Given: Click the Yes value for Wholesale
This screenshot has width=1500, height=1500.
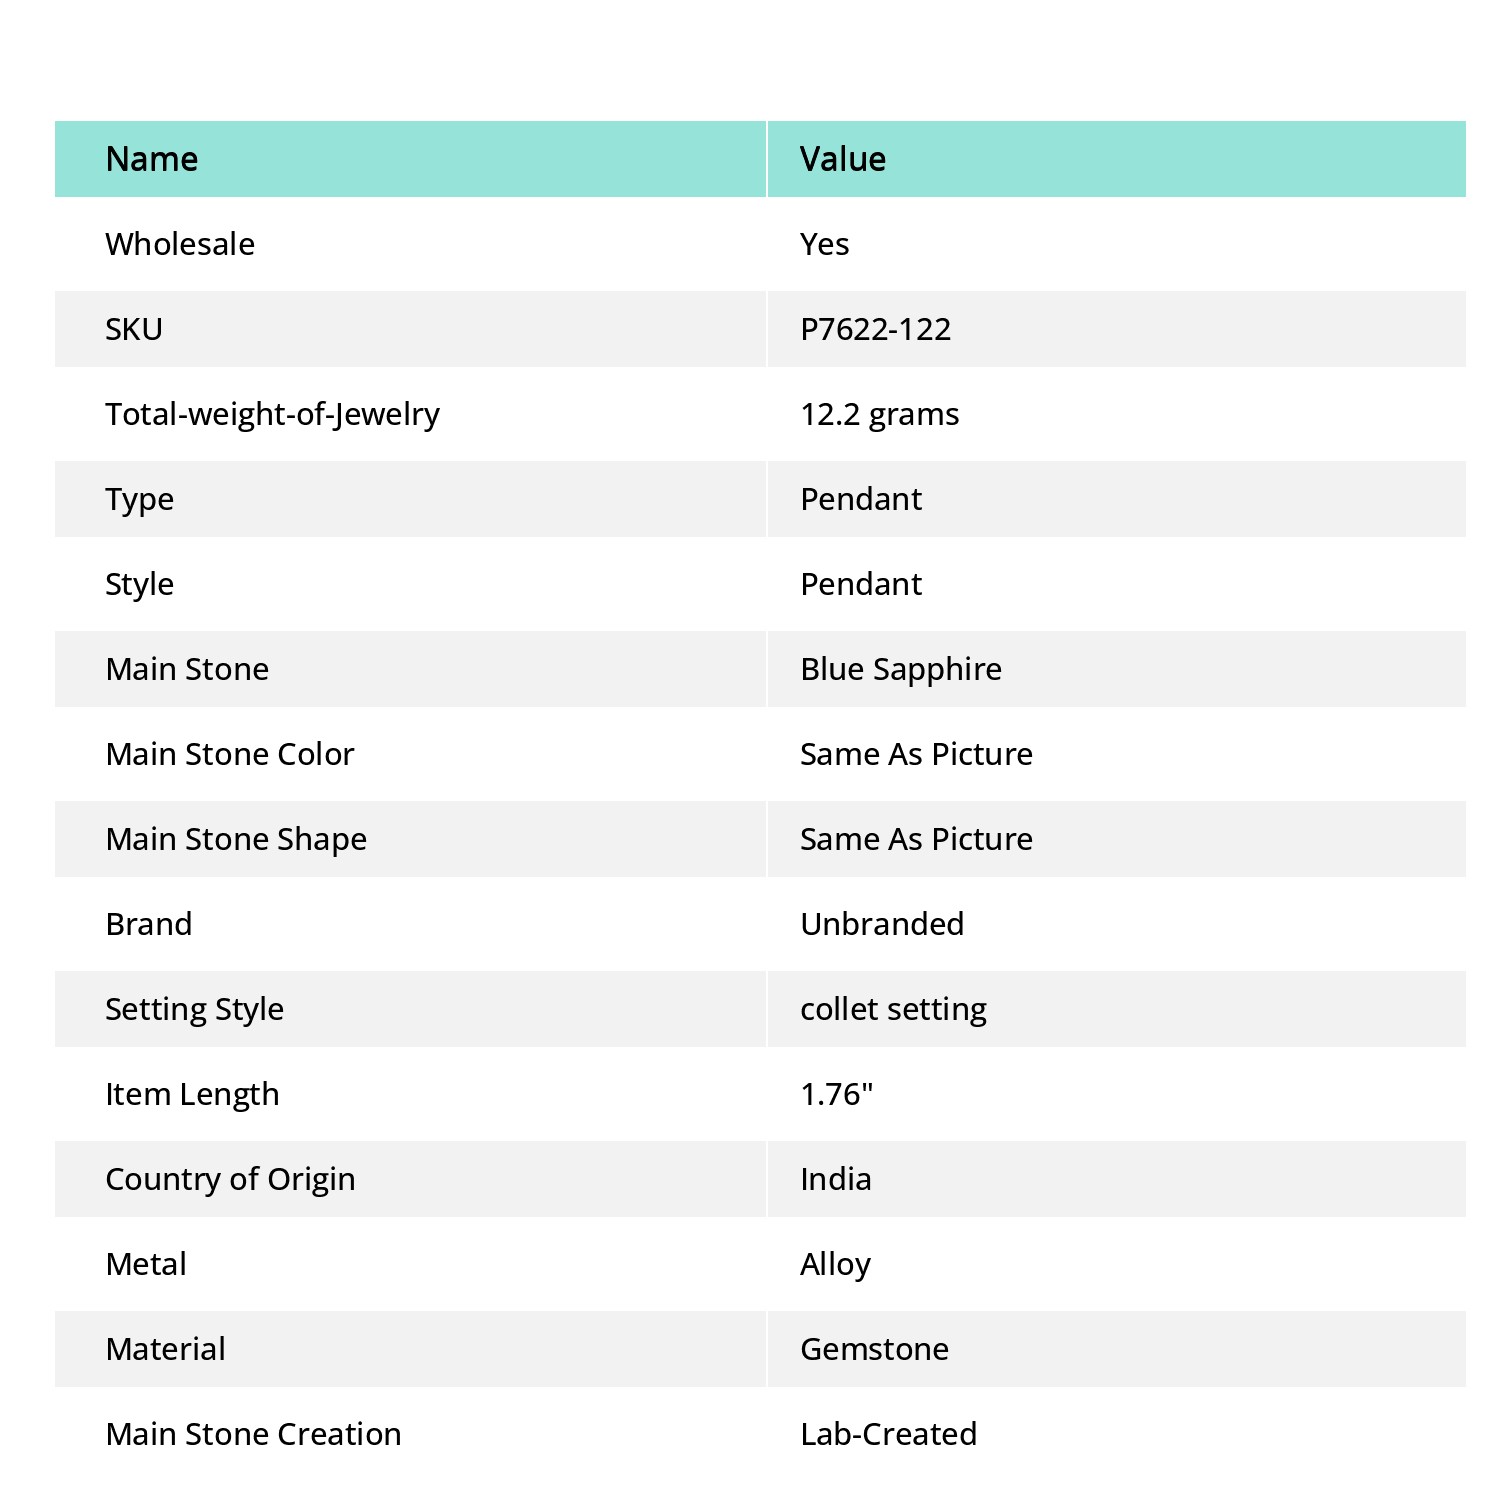Looking at the screenshot, I should point(825,244).
